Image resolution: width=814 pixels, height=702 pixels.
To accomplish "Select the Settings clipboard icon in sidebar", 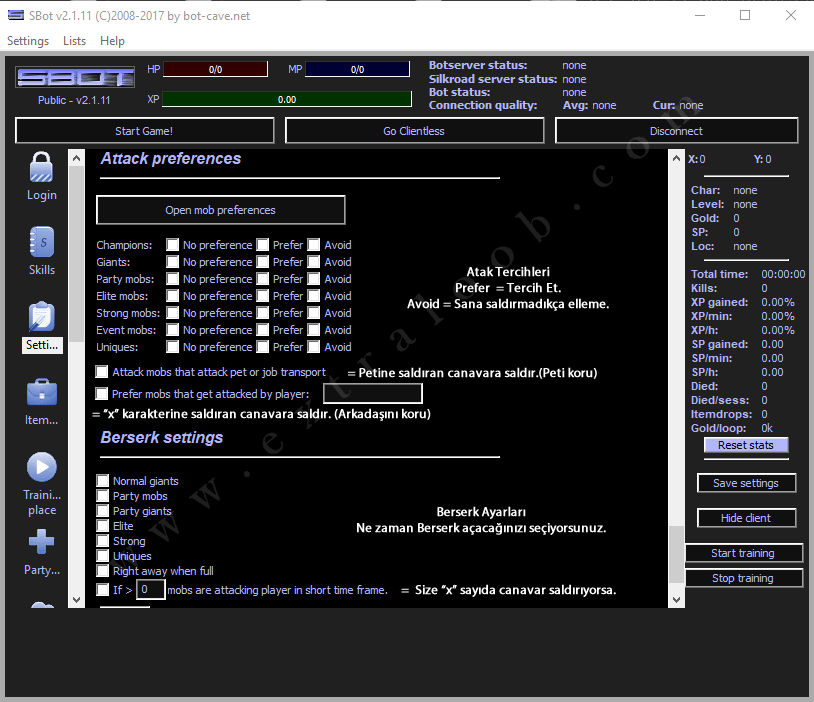I will click(x=42, y=317).
